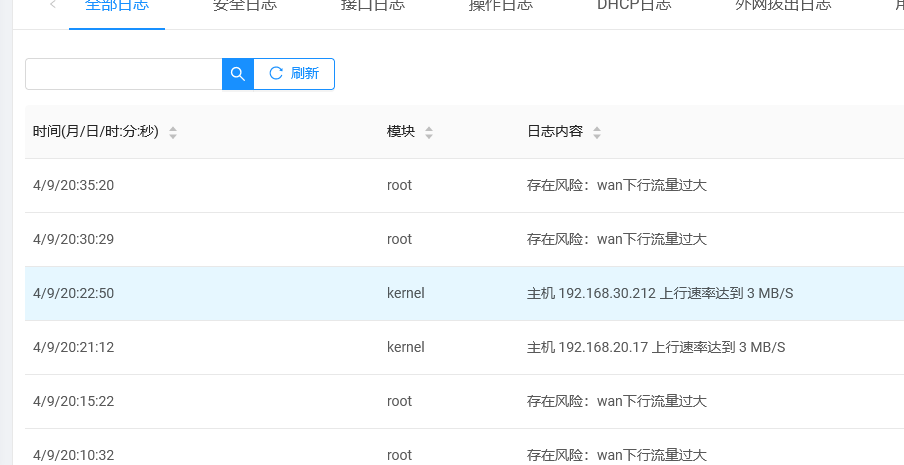Sort by the 模块 column arrows

pyautogui.click(x=429, y=133)
